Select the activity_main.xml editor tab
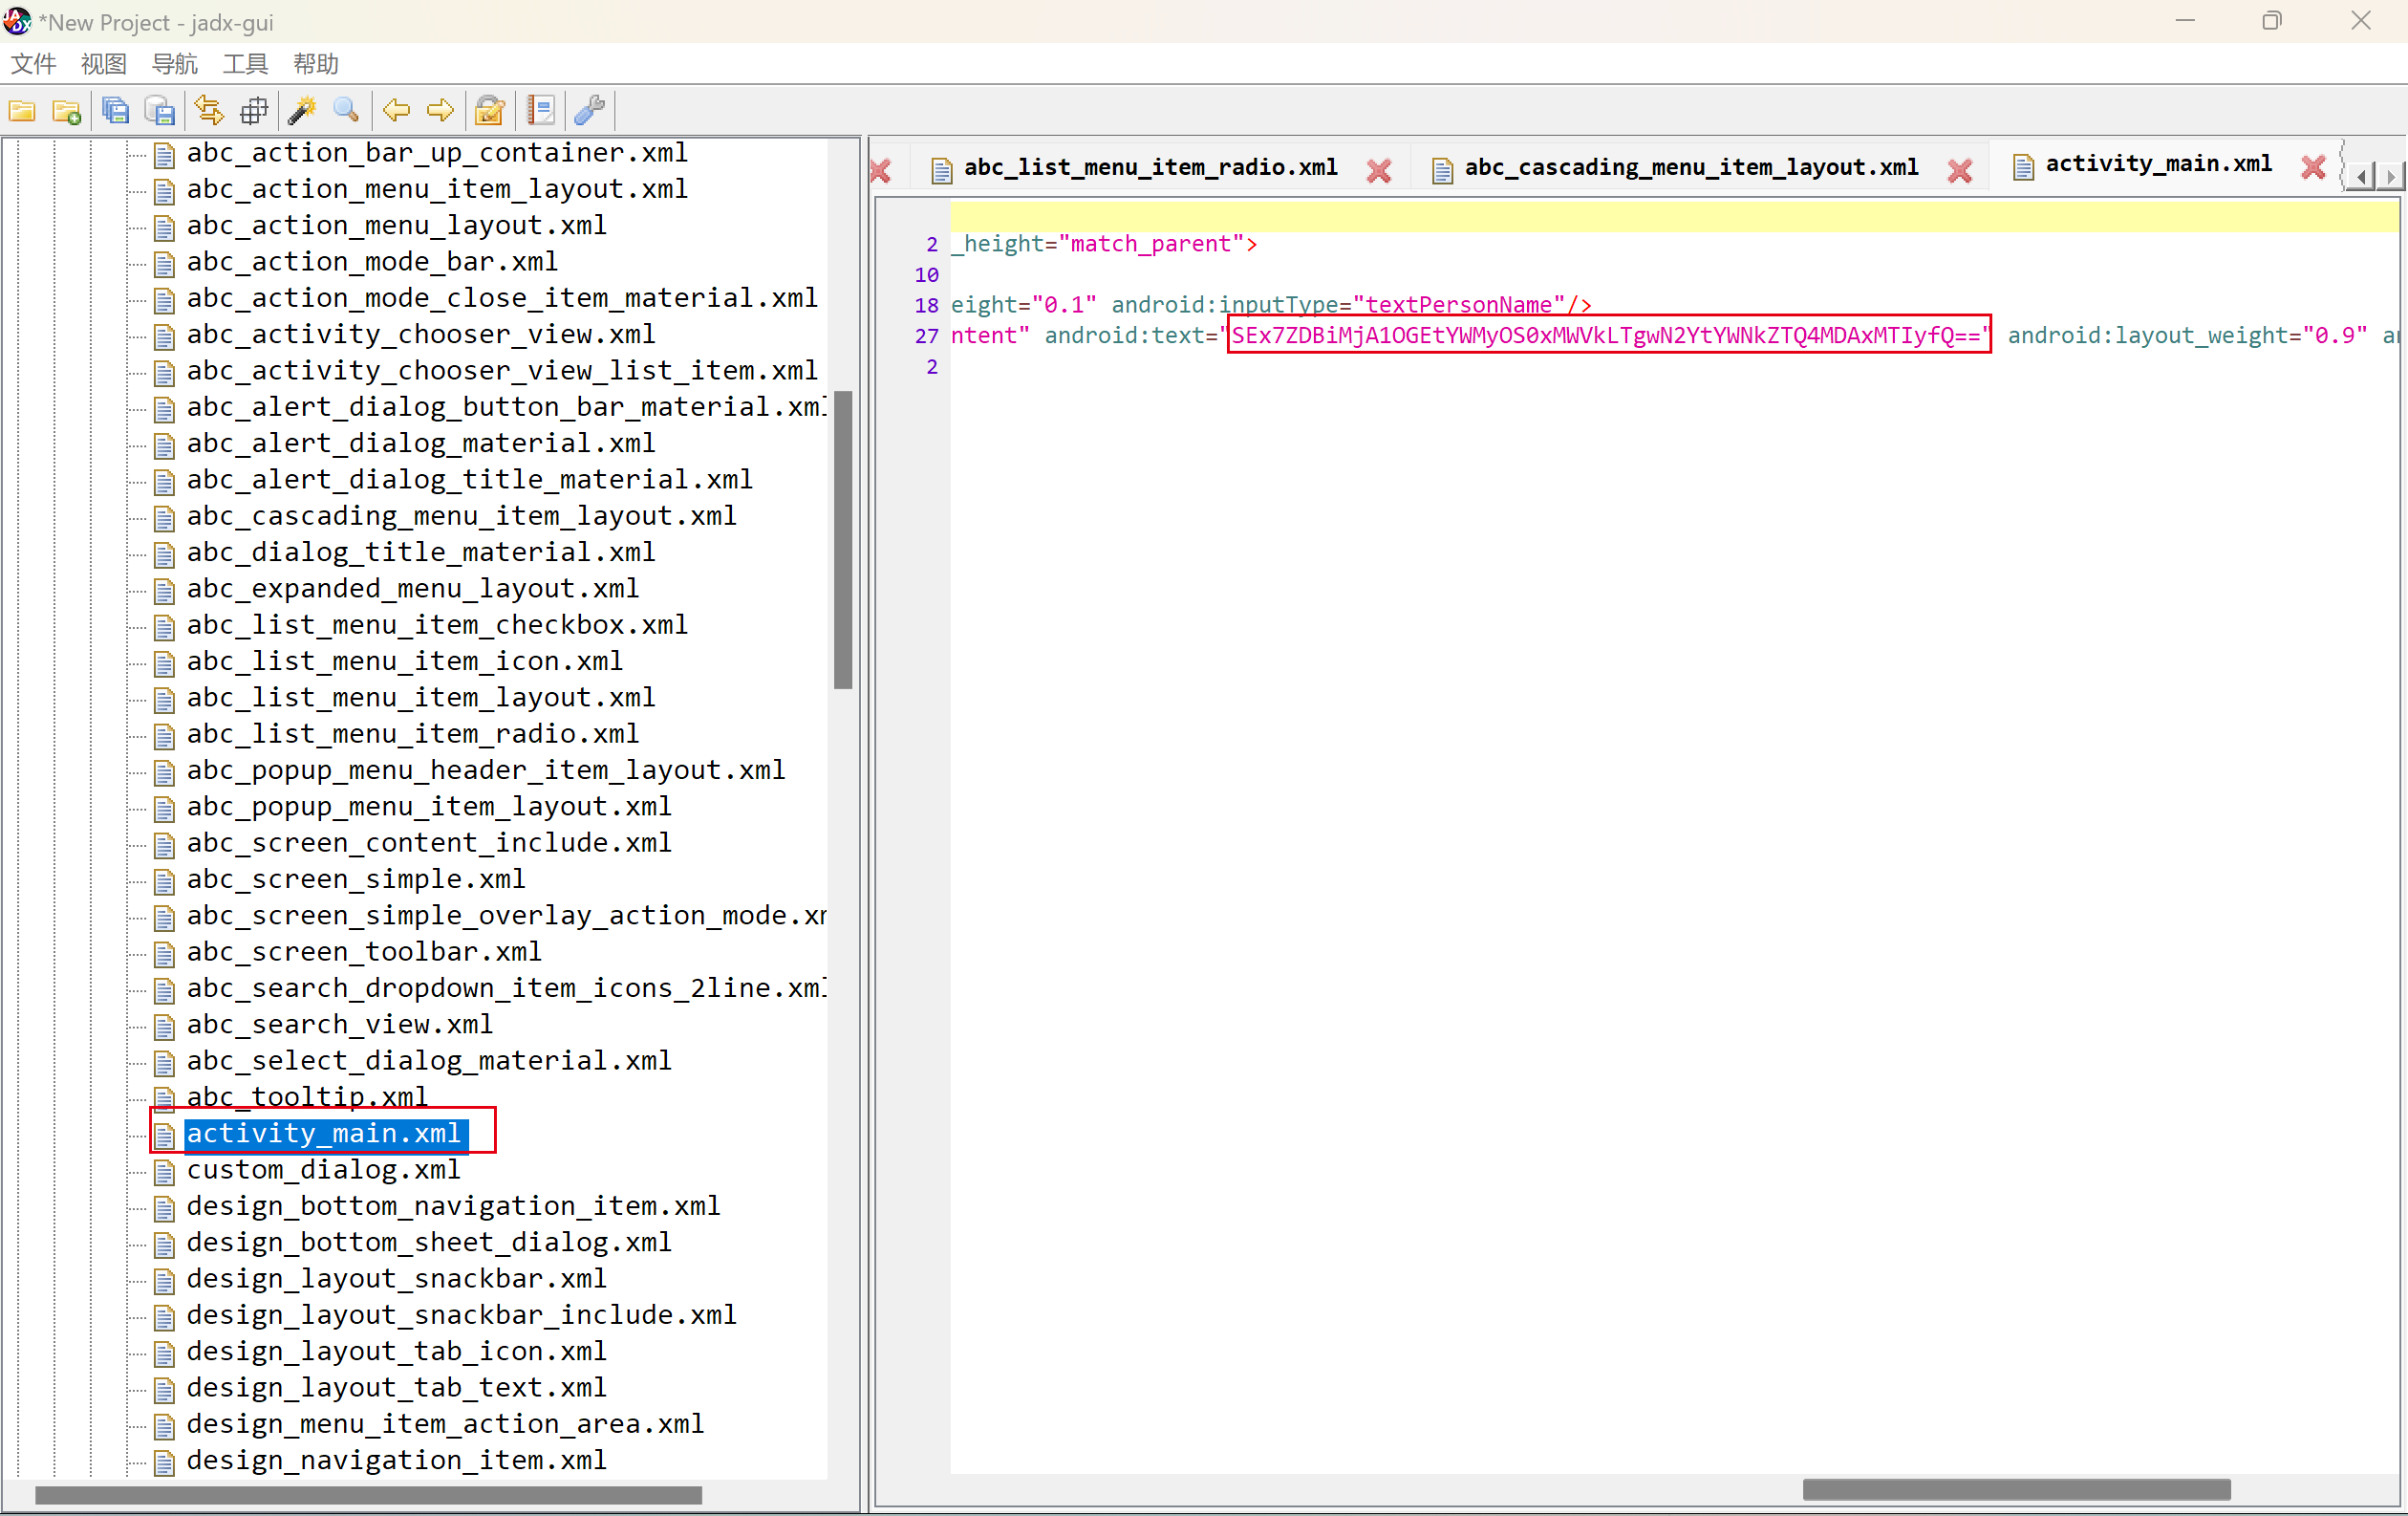2408x1516 pixels. [2158, 163]
